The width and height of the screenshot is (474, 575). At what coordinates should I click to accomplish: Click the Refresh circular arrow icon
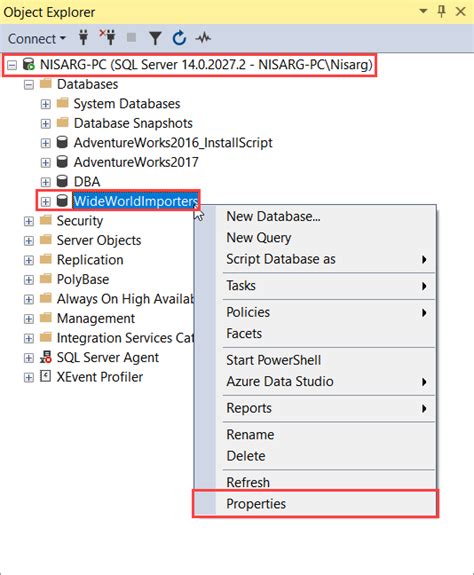(179, 38)
